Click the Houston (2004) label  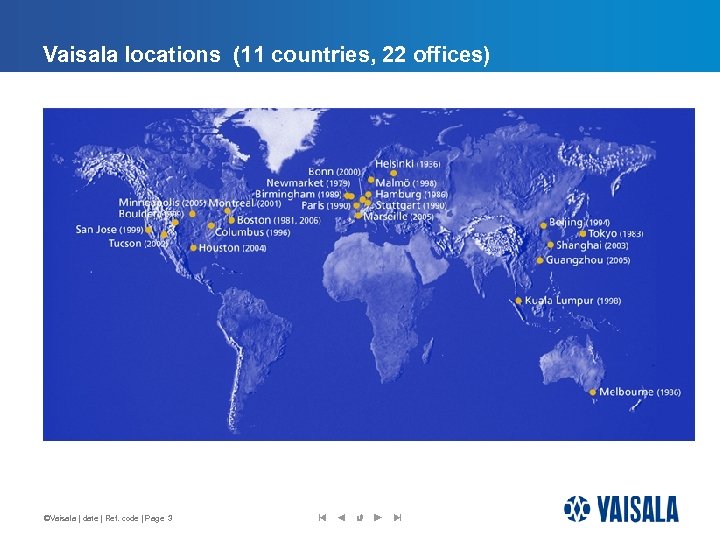(232, 248)
